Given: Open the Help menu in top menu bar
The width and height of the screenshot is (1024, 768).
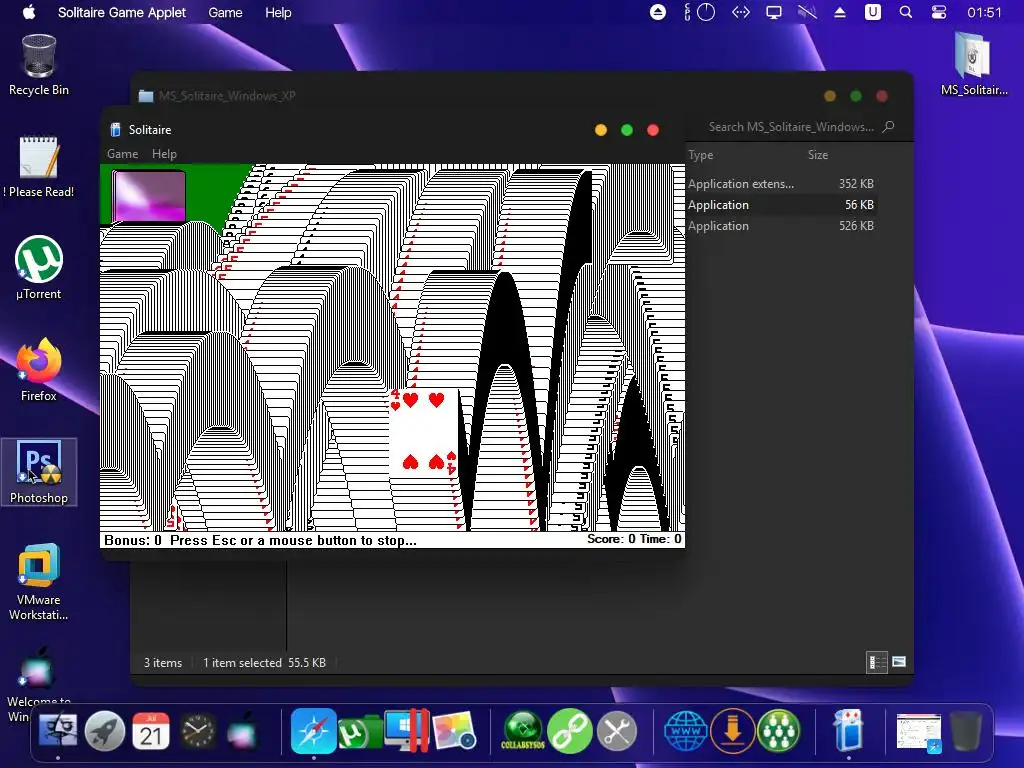Looking at the screenshot, I should (x=278, y=12).
